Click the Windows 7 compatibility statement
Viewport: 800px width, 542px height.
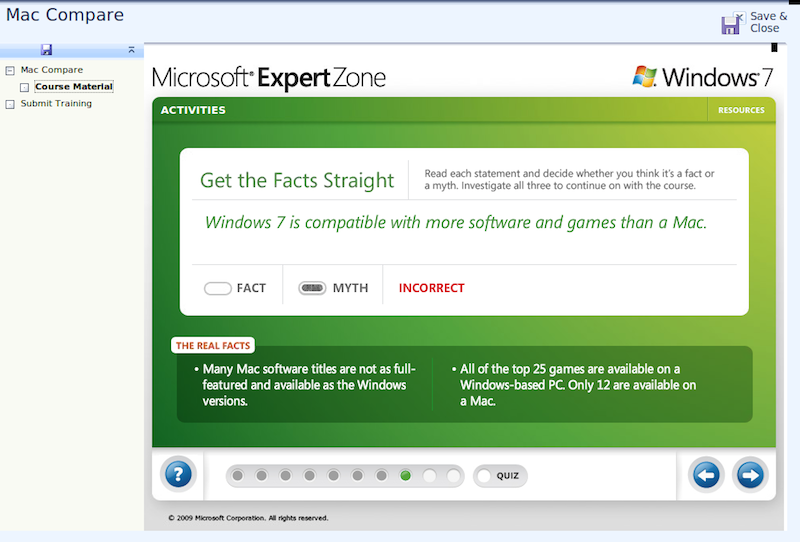[456, 223]
